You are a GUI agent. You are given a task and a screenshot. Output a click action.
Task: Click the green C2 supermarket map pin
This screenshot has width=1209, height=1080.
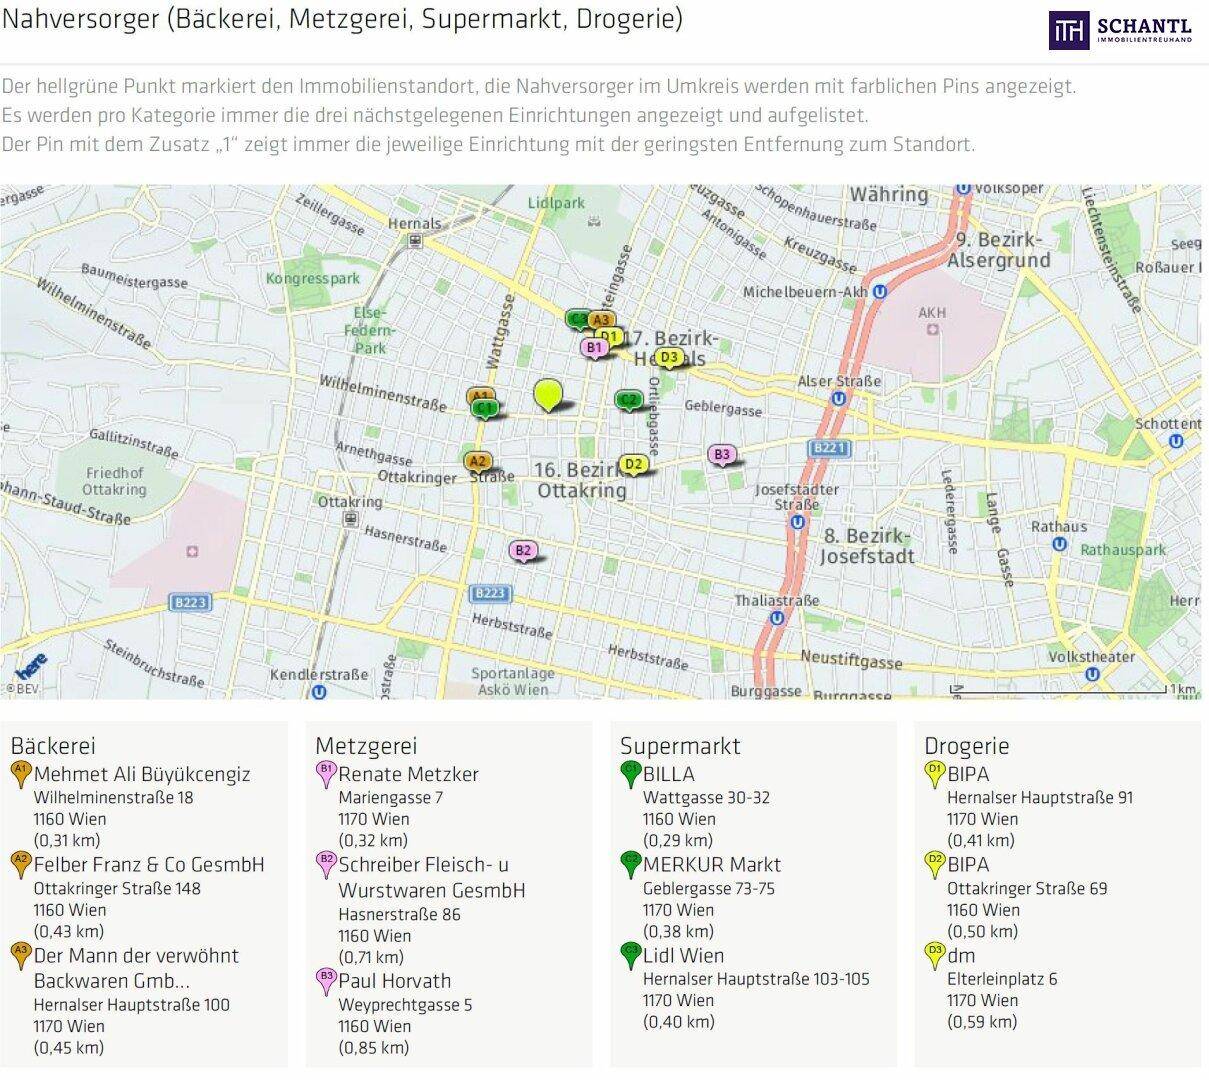pos(628,401)
